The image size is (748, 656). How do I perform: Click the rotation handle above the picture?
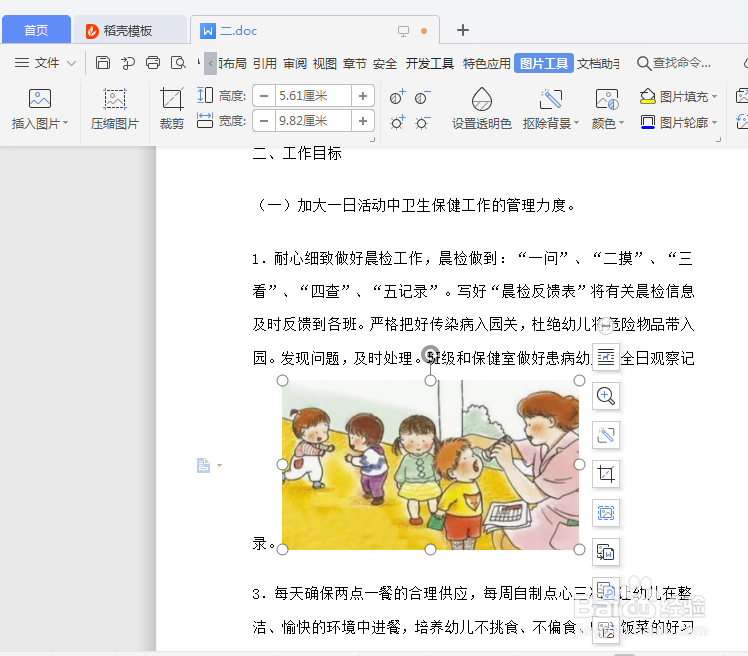tap(430, 353)
